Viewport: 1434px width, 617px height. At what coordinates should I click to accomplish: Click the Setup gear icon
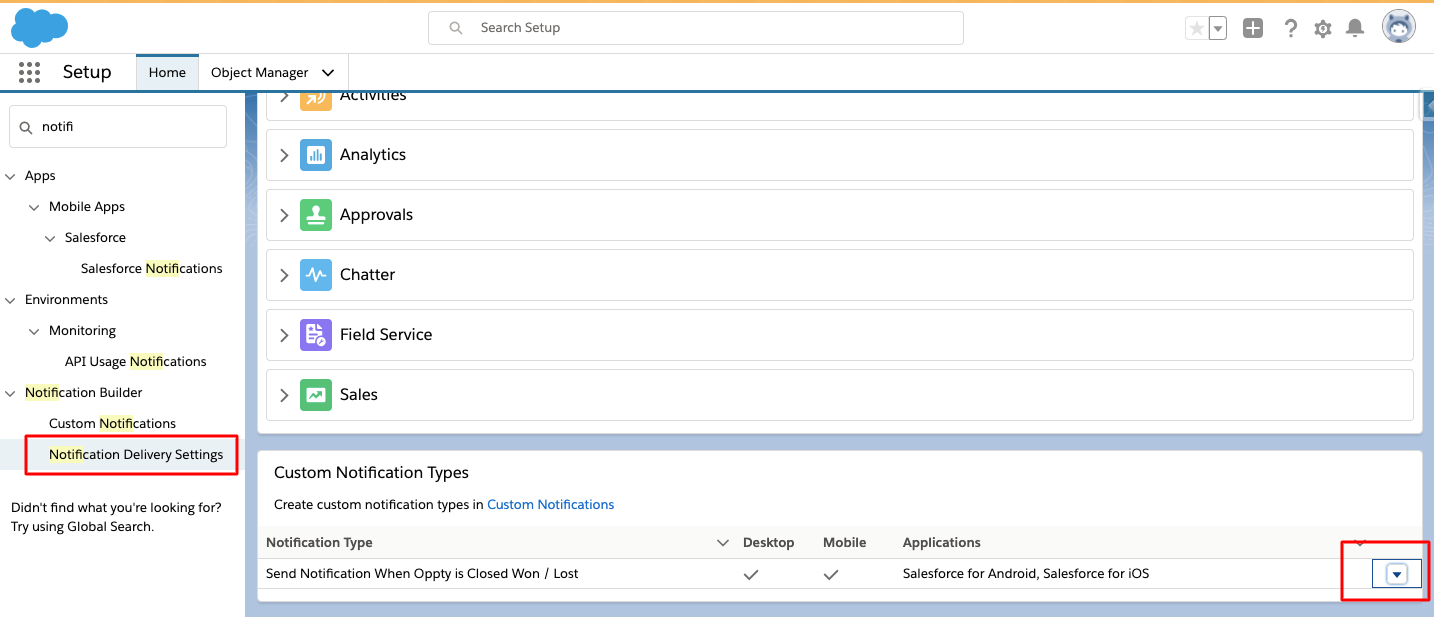point(1322,27)
